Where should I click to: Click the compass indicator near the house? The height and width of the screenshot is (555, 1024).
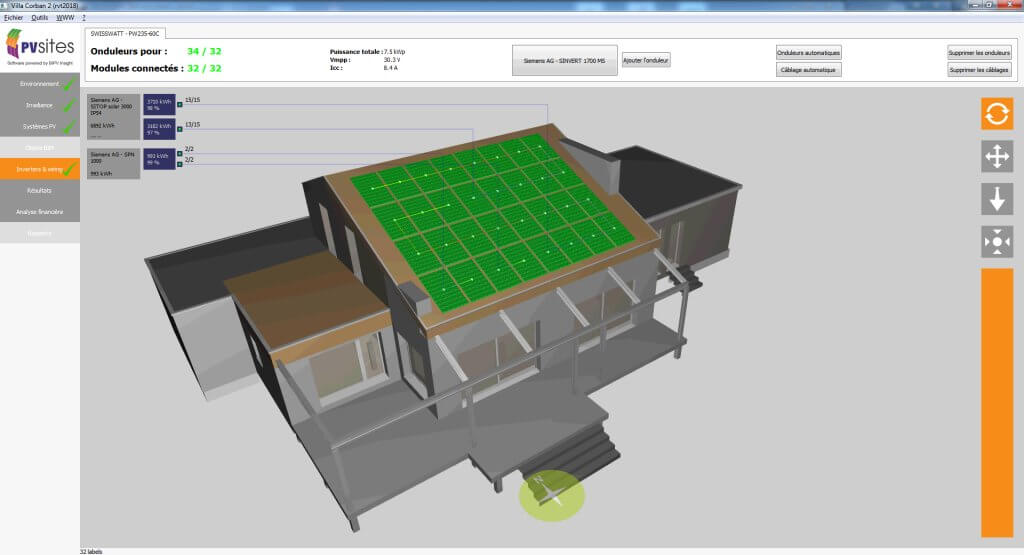coord(551,493)
